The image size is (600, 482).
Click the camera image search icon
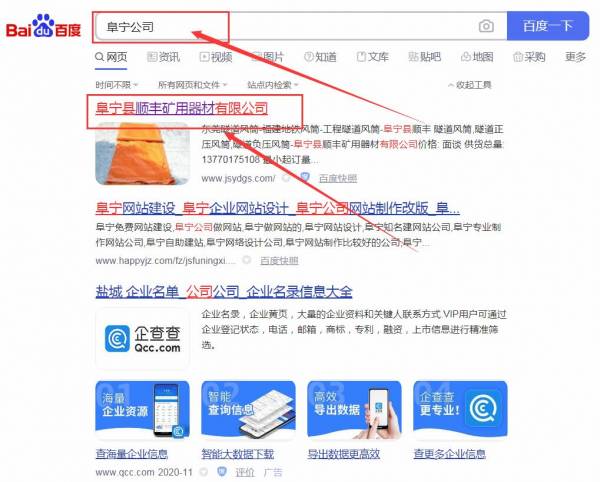[486, 26]
